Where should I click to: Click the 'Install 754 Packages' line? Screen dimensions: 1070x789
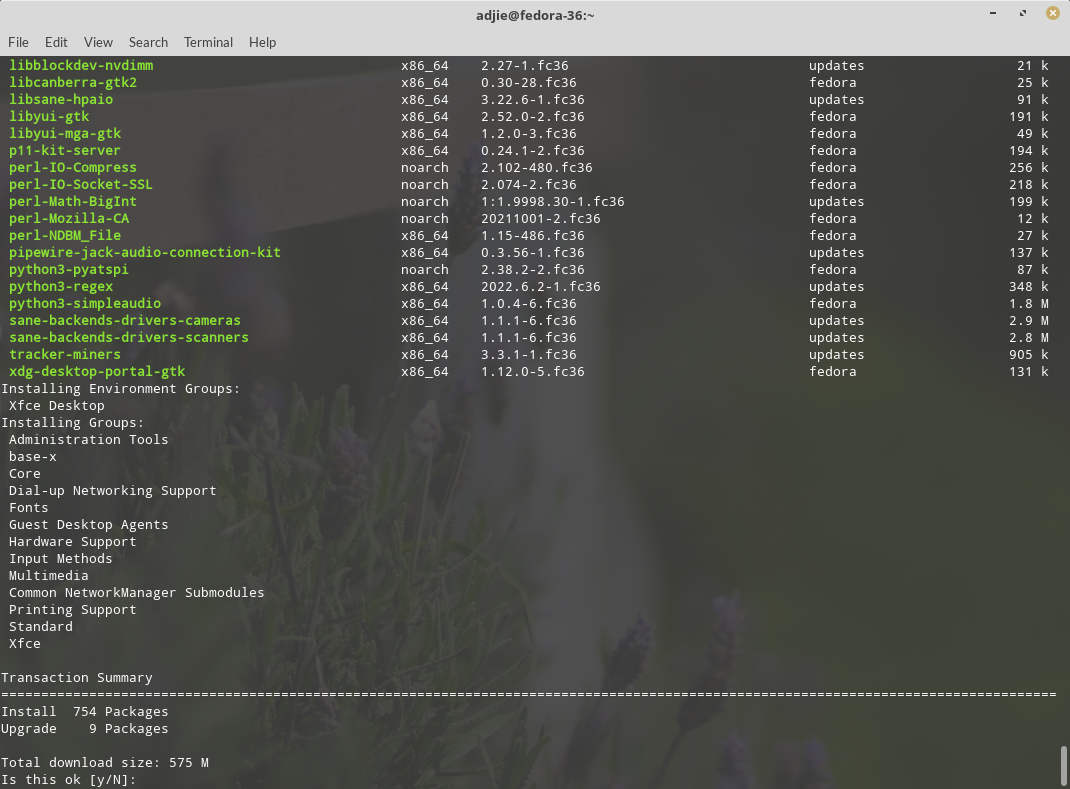(x=85, y=712)
